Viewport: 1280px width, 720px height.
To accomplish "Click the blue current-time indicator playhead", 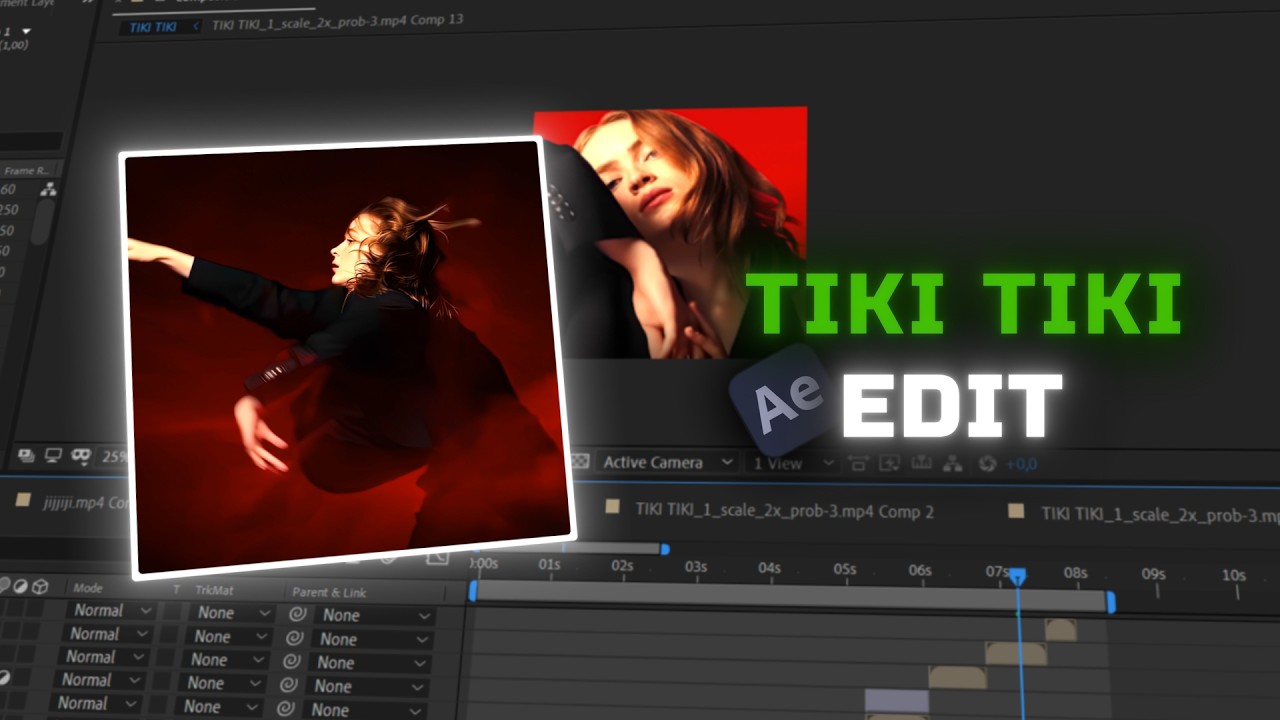I will click(1018, 576).
